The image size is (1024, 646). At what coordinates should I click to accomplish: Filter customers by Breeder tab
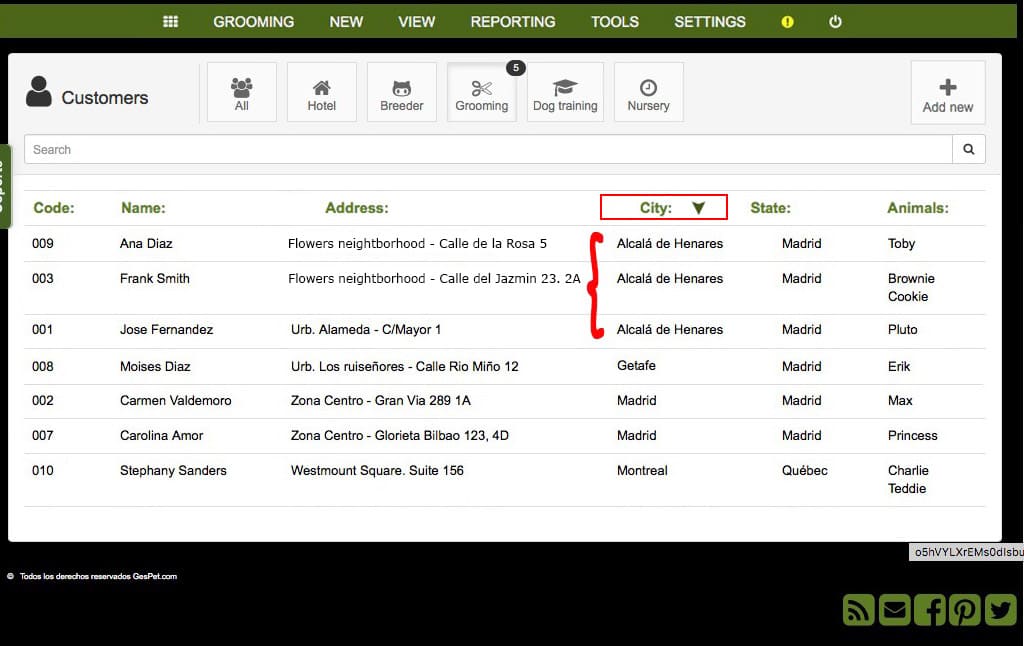point(402,92)
